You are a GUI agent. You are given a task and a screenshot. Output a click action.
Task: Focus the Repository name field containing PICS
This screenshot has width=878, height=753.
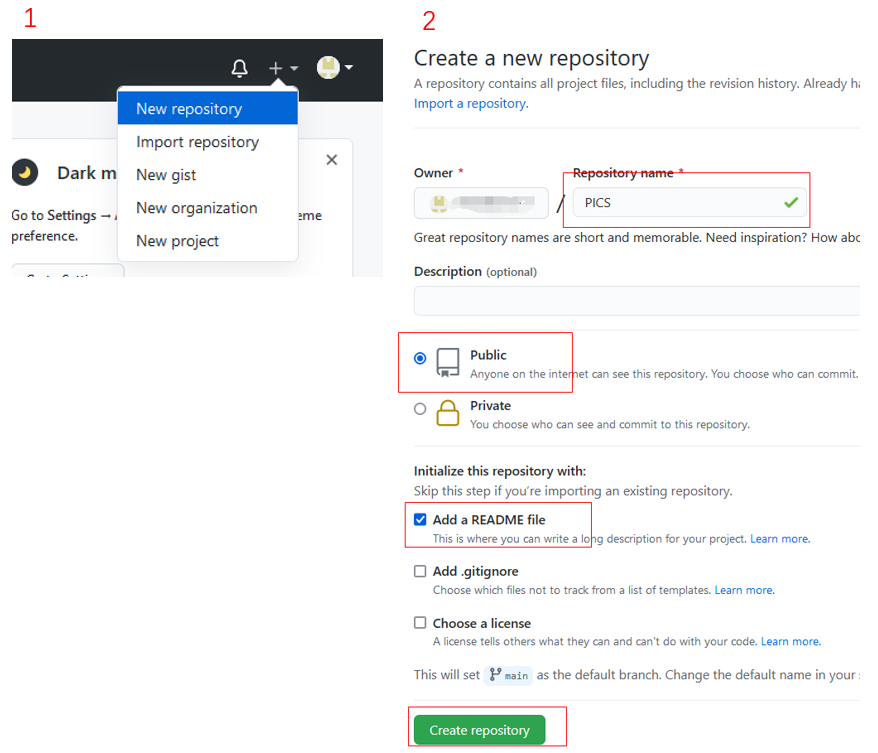pyautogui.click(x=689, y=202)
